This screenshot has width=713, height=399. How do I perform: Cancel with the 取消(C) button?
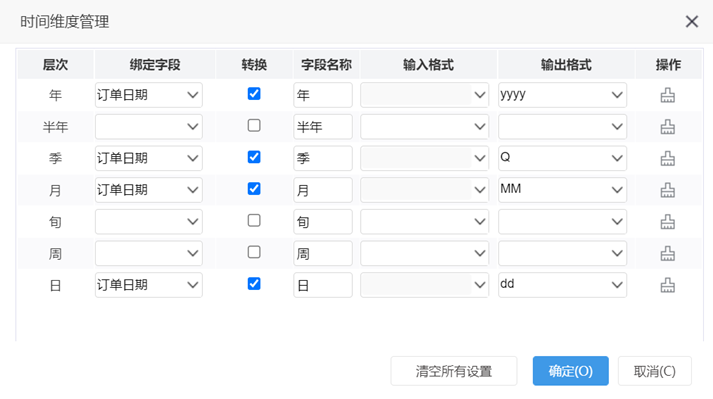point(655,371)
